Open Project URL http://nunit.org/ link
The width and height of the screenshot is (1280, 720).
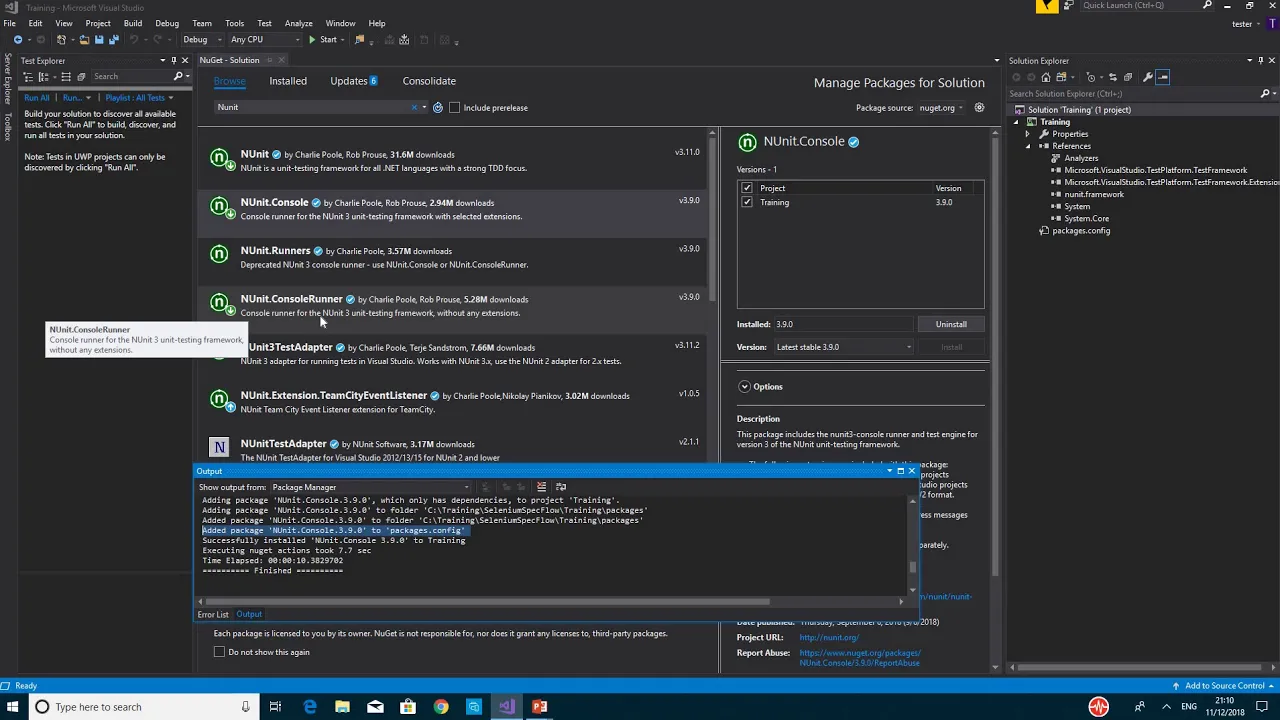point(829,638)
